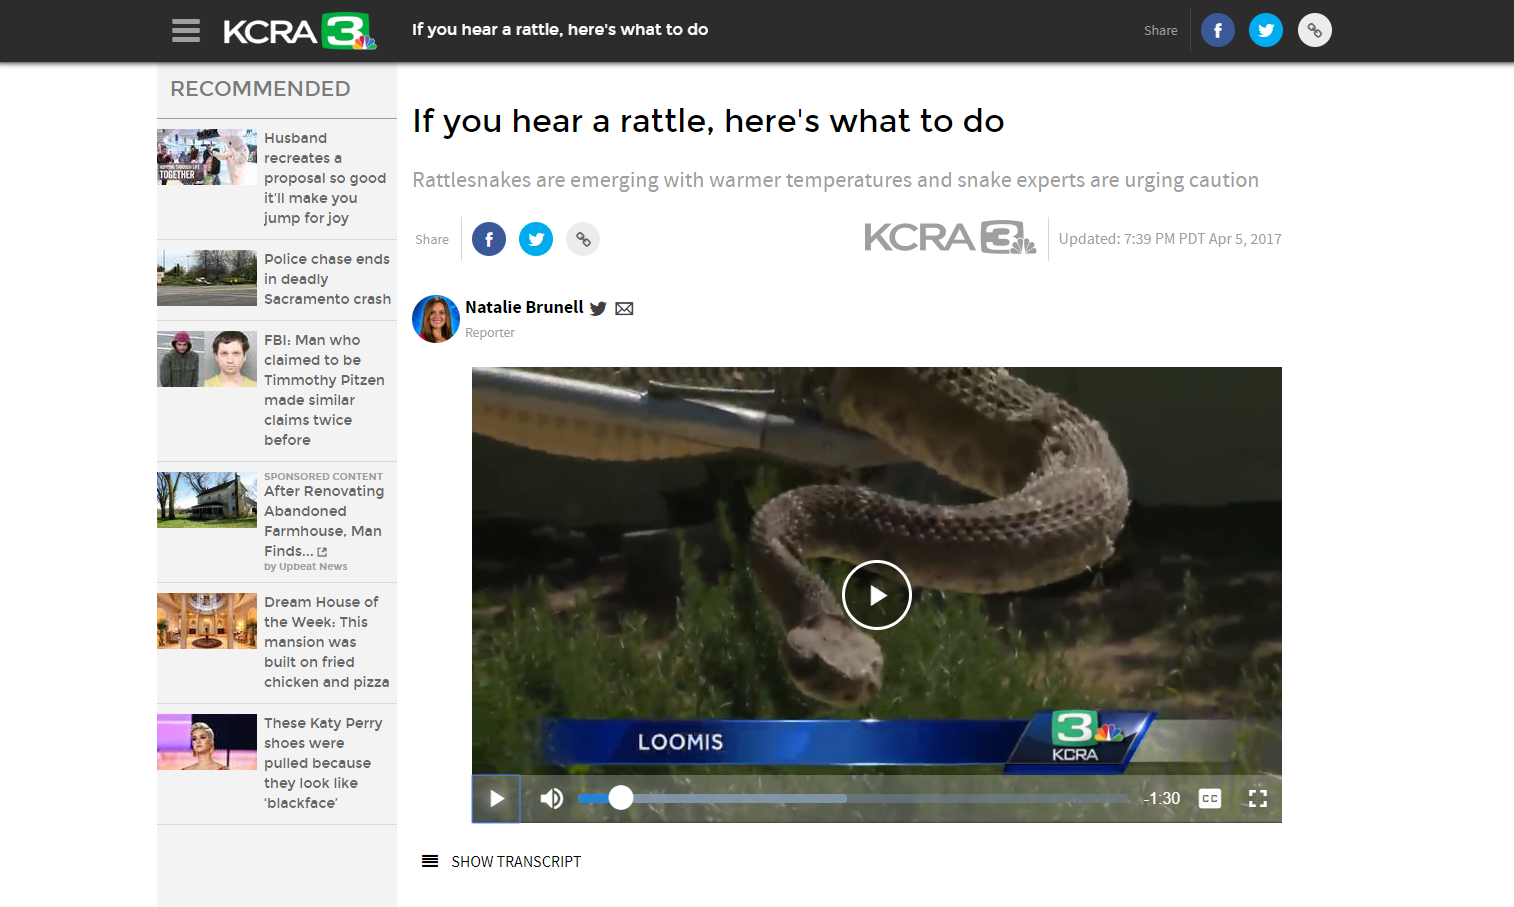Expand SHOW TRANSCRIPT section
Image resolution: width=1514 pixels, height=907 pixels.
coord(501,861)
